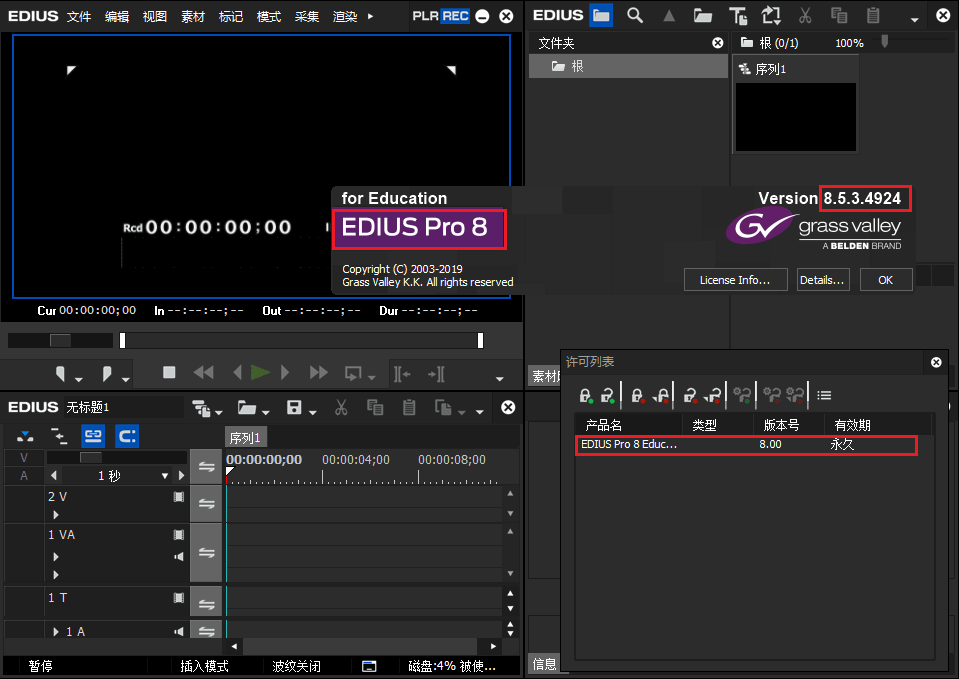This screenshot has width=959, height=679.
Task: Toggle ripple mode button
Action: tap(59, 436)
